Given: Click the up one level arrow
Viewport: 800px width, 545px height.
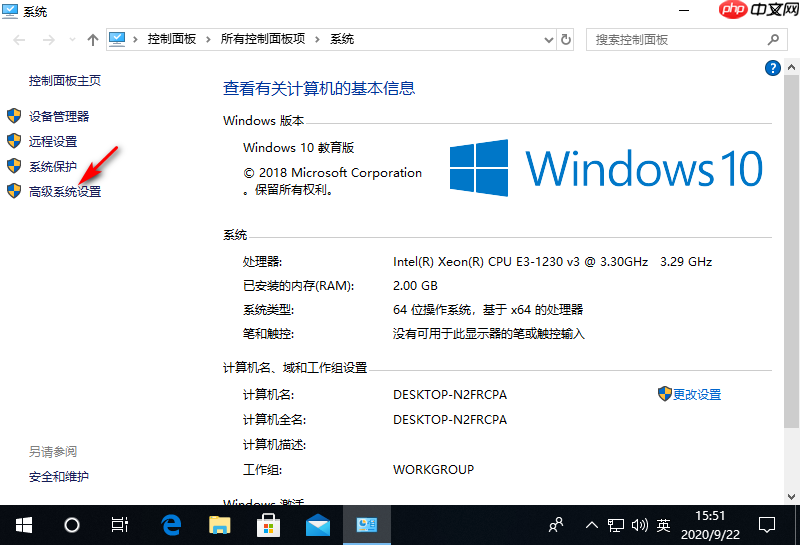Looking at the screenshot, I should (x=92, y=40).
